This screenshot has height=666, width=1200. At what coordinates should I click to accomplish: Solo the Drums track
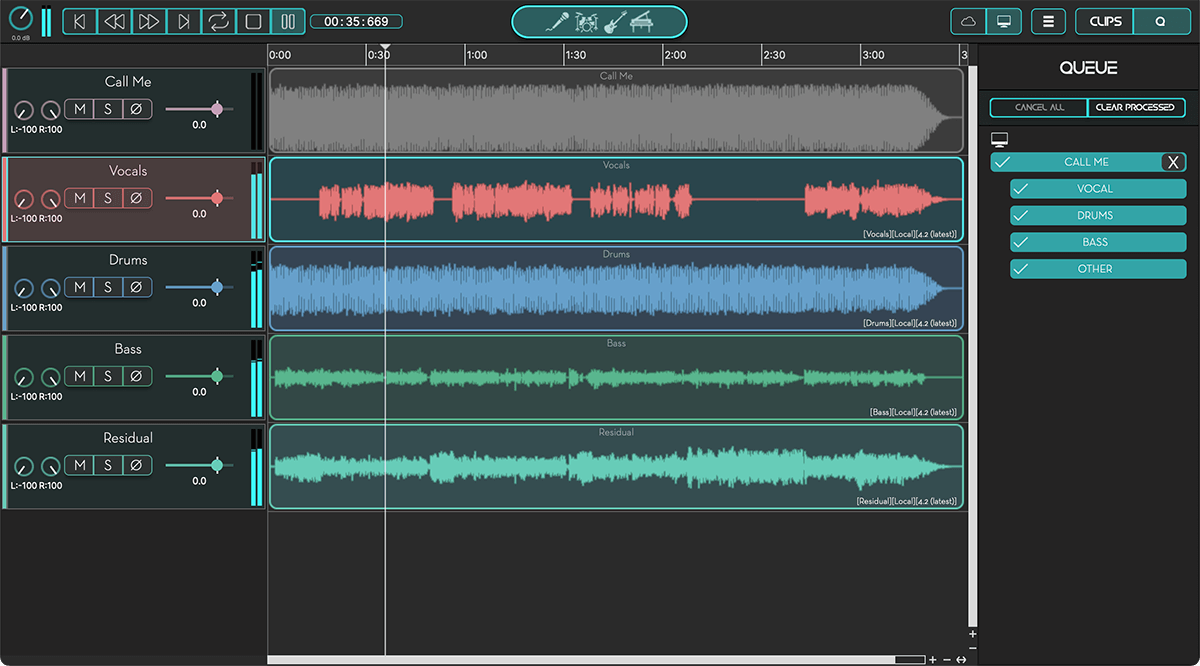coord(108,287)
